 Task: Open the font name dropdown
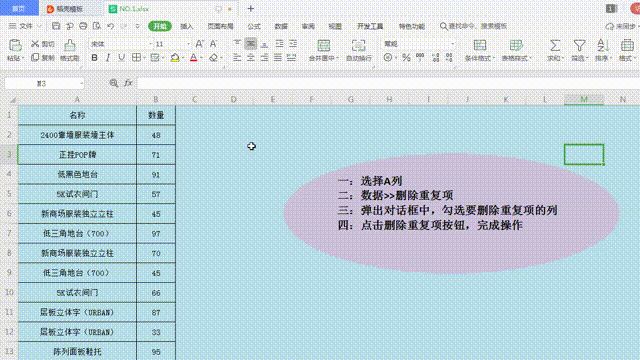(x=151, y=44)
